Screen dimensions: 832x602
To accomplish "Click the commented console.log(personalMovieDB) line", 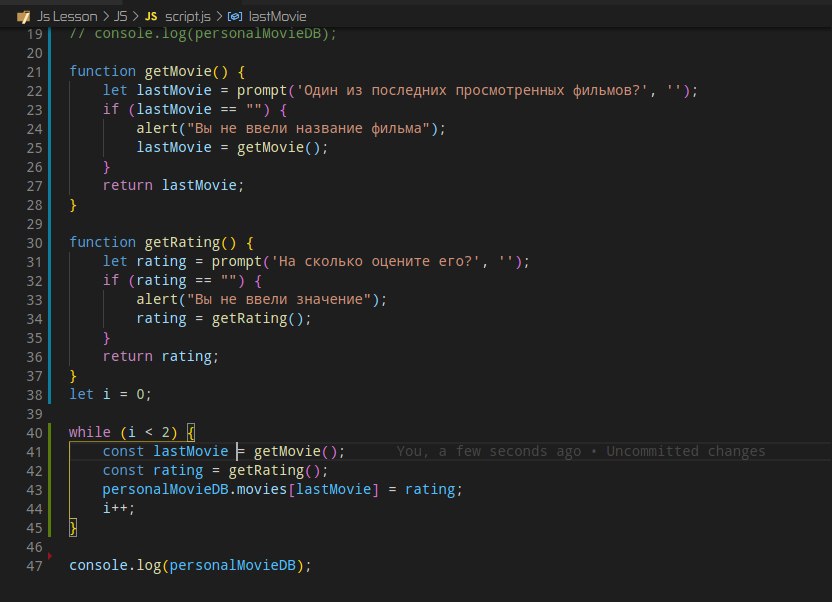I will click(203, 33).
